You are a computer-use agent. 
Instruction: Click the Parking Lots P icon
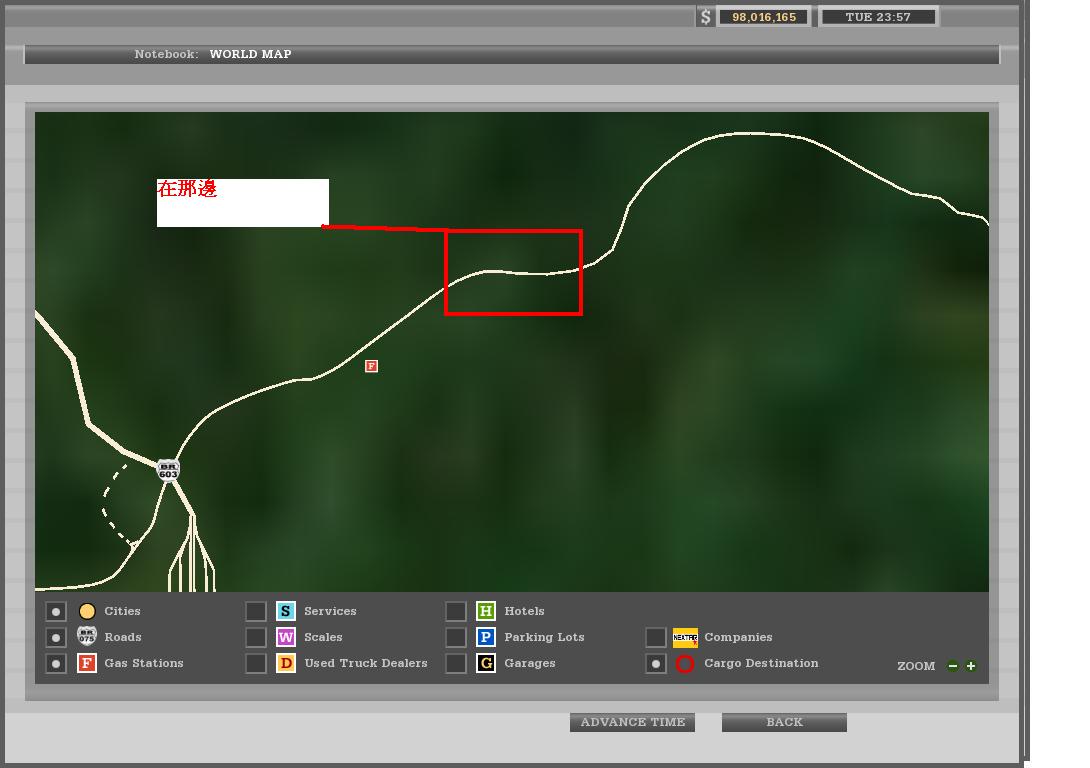tap(486, 637)
